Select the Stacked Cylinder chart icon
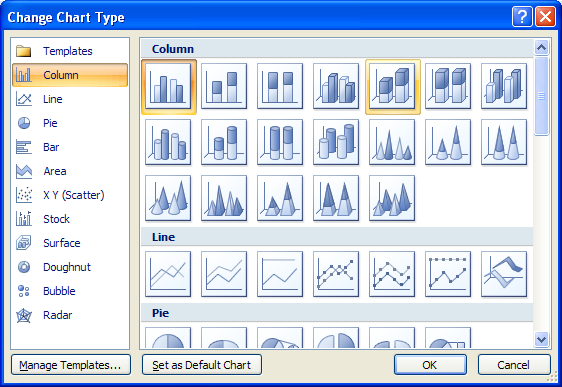The height and width of the screenshot is (387, 562). coord(224,142)
